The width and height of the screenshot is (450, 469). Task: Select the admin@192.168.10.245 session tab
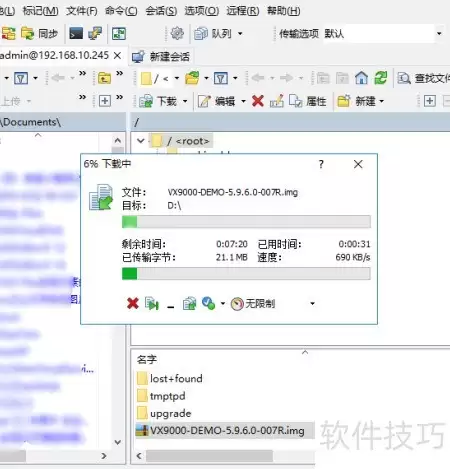pyautogui.click(x=54, y=55)
